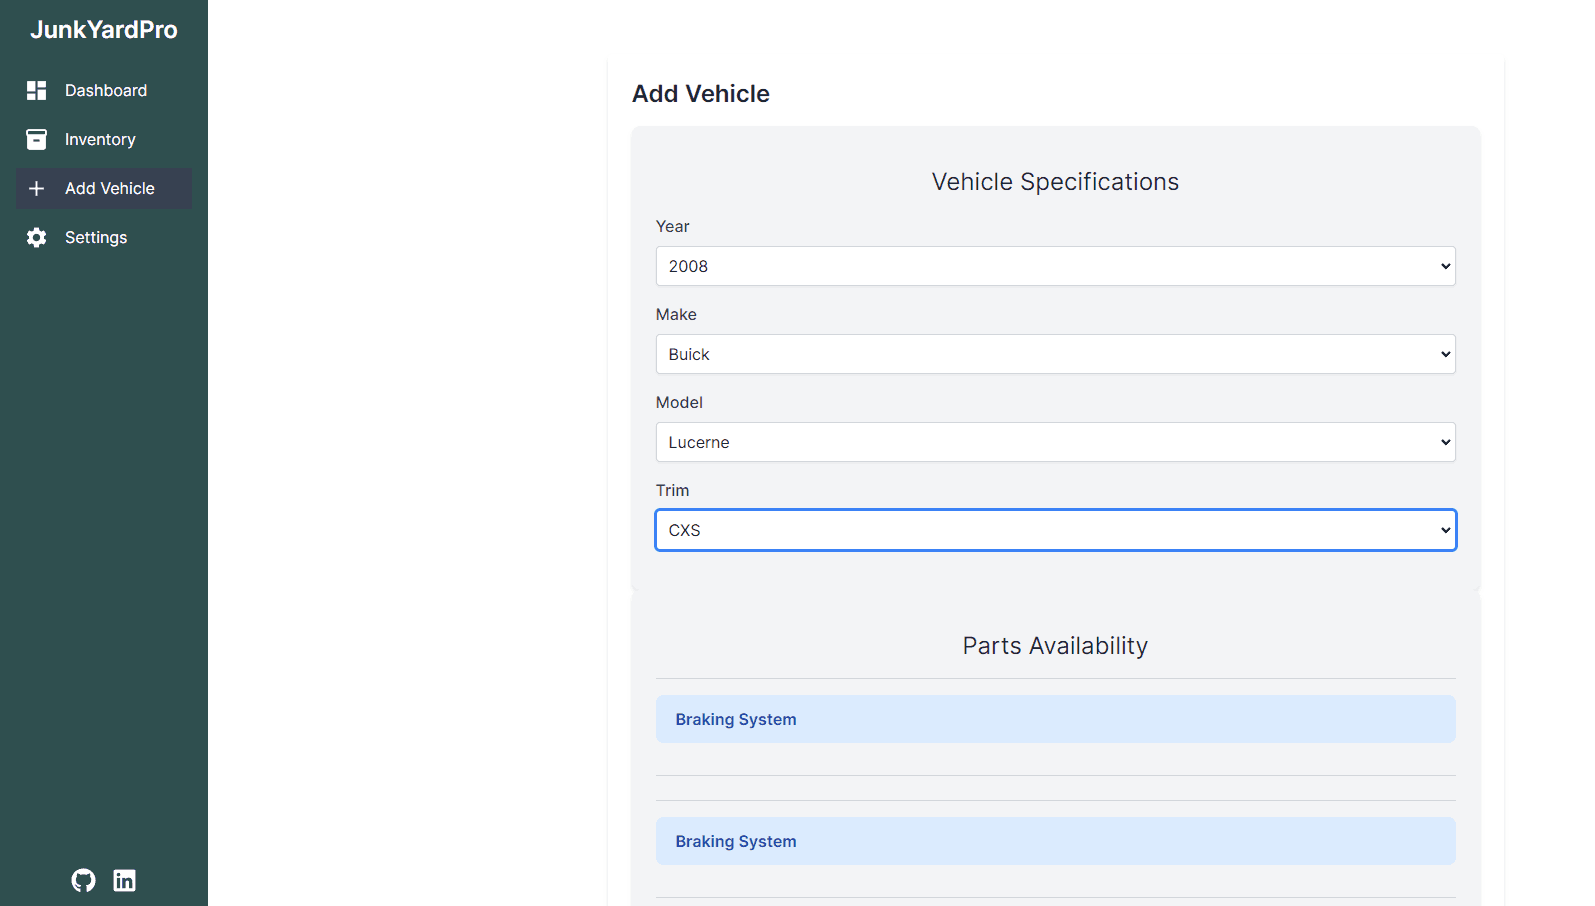Click the Settings gear icon
This screenshot has width=1595, height=906.
coord(37,238)
